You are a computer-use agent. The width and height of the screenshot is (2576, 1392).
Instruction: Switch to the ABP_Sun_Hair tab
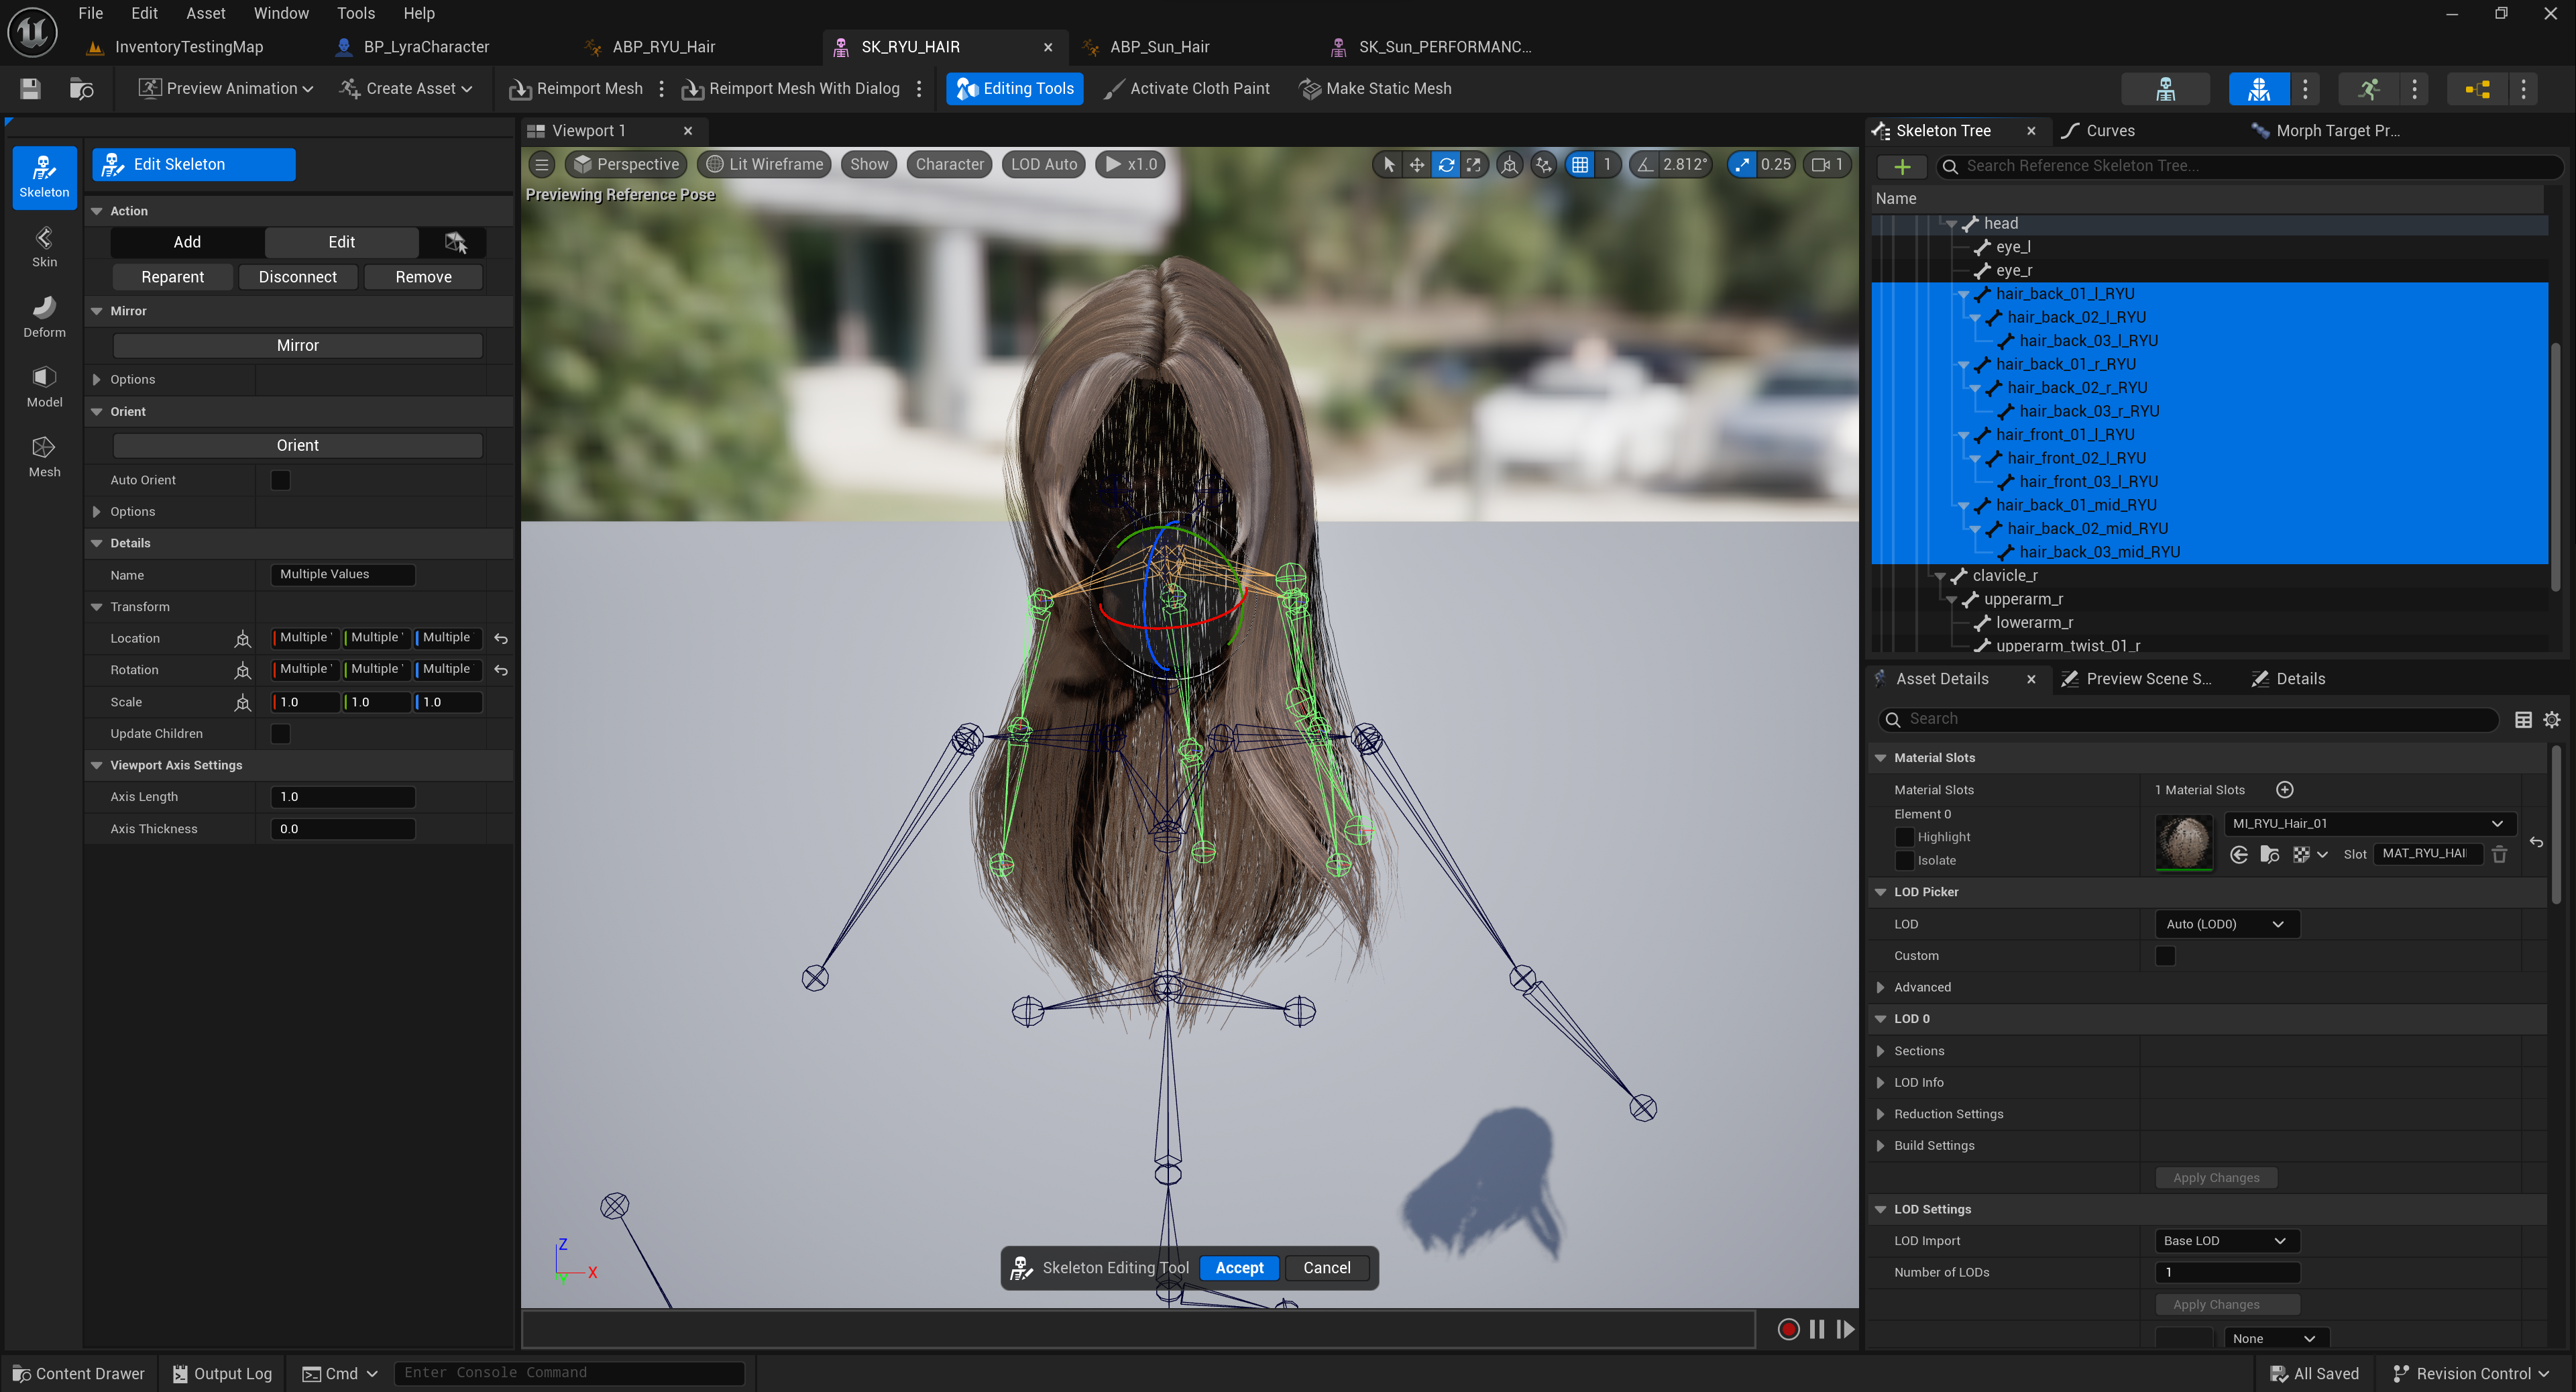click(1158, 47)
